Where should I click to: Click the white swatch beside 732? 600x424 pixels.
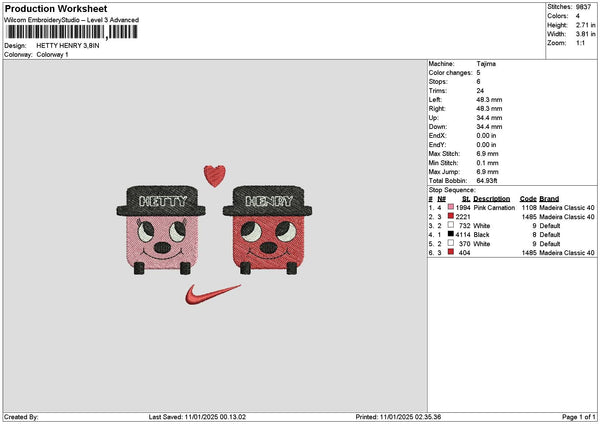(x=451, y=225)
